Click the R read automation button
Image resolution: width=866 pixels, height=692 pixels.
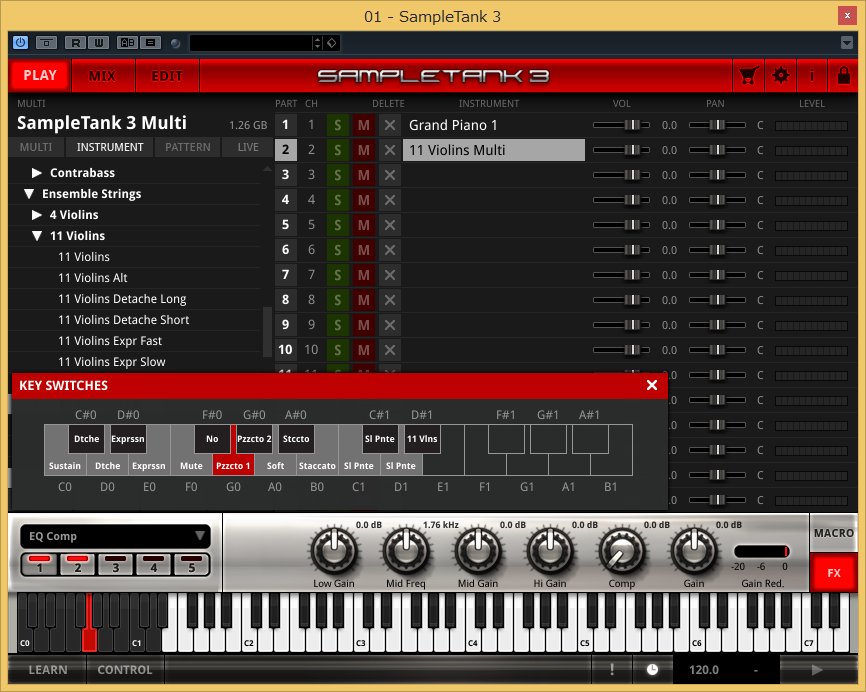click(x=76, y=43)
